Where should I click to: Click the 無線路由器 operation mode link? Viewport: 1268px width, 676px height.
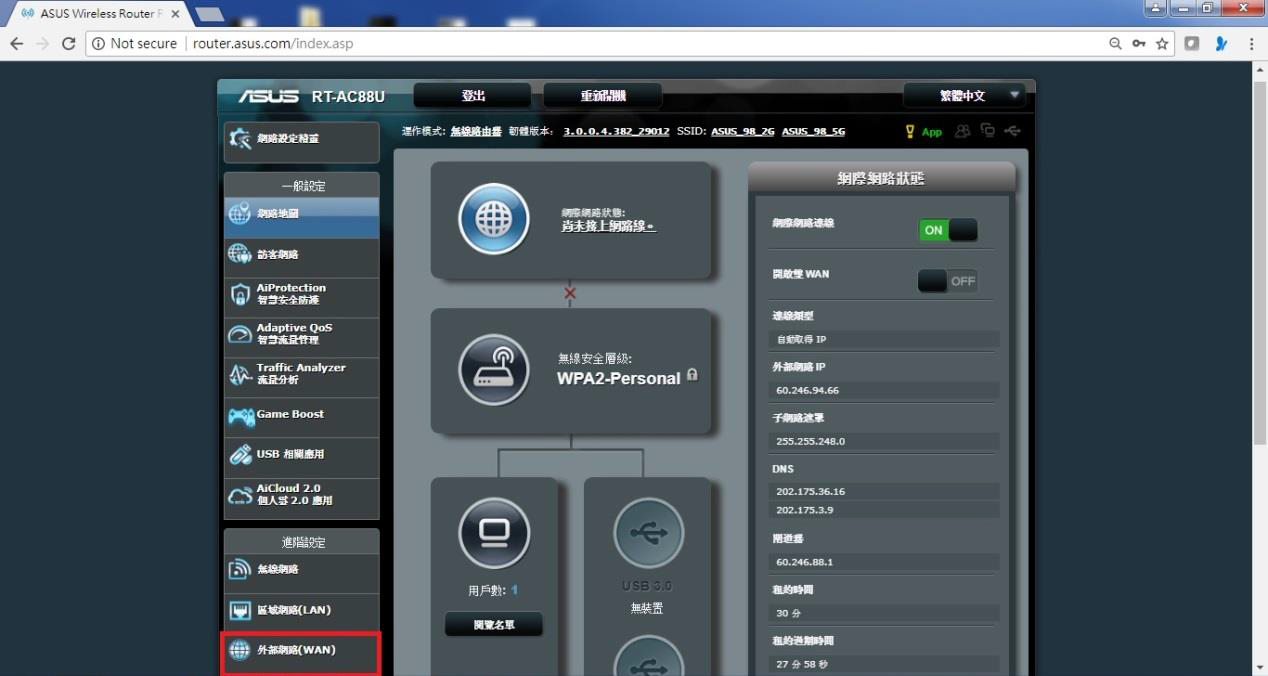[x=476, y=131]
